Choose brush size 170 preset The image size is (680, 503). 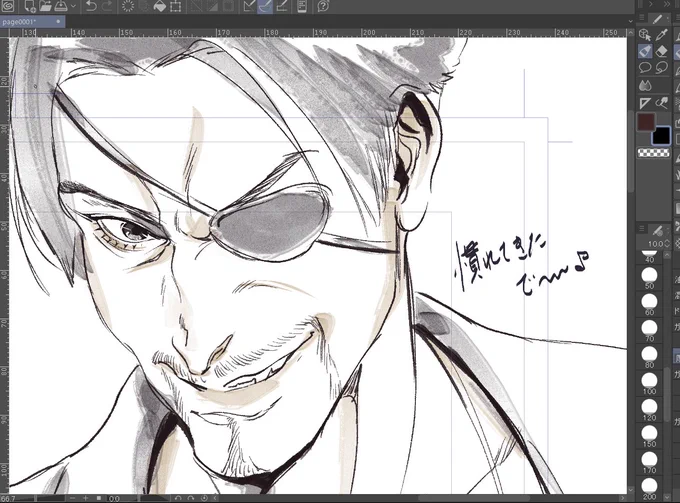click(649, 463)
